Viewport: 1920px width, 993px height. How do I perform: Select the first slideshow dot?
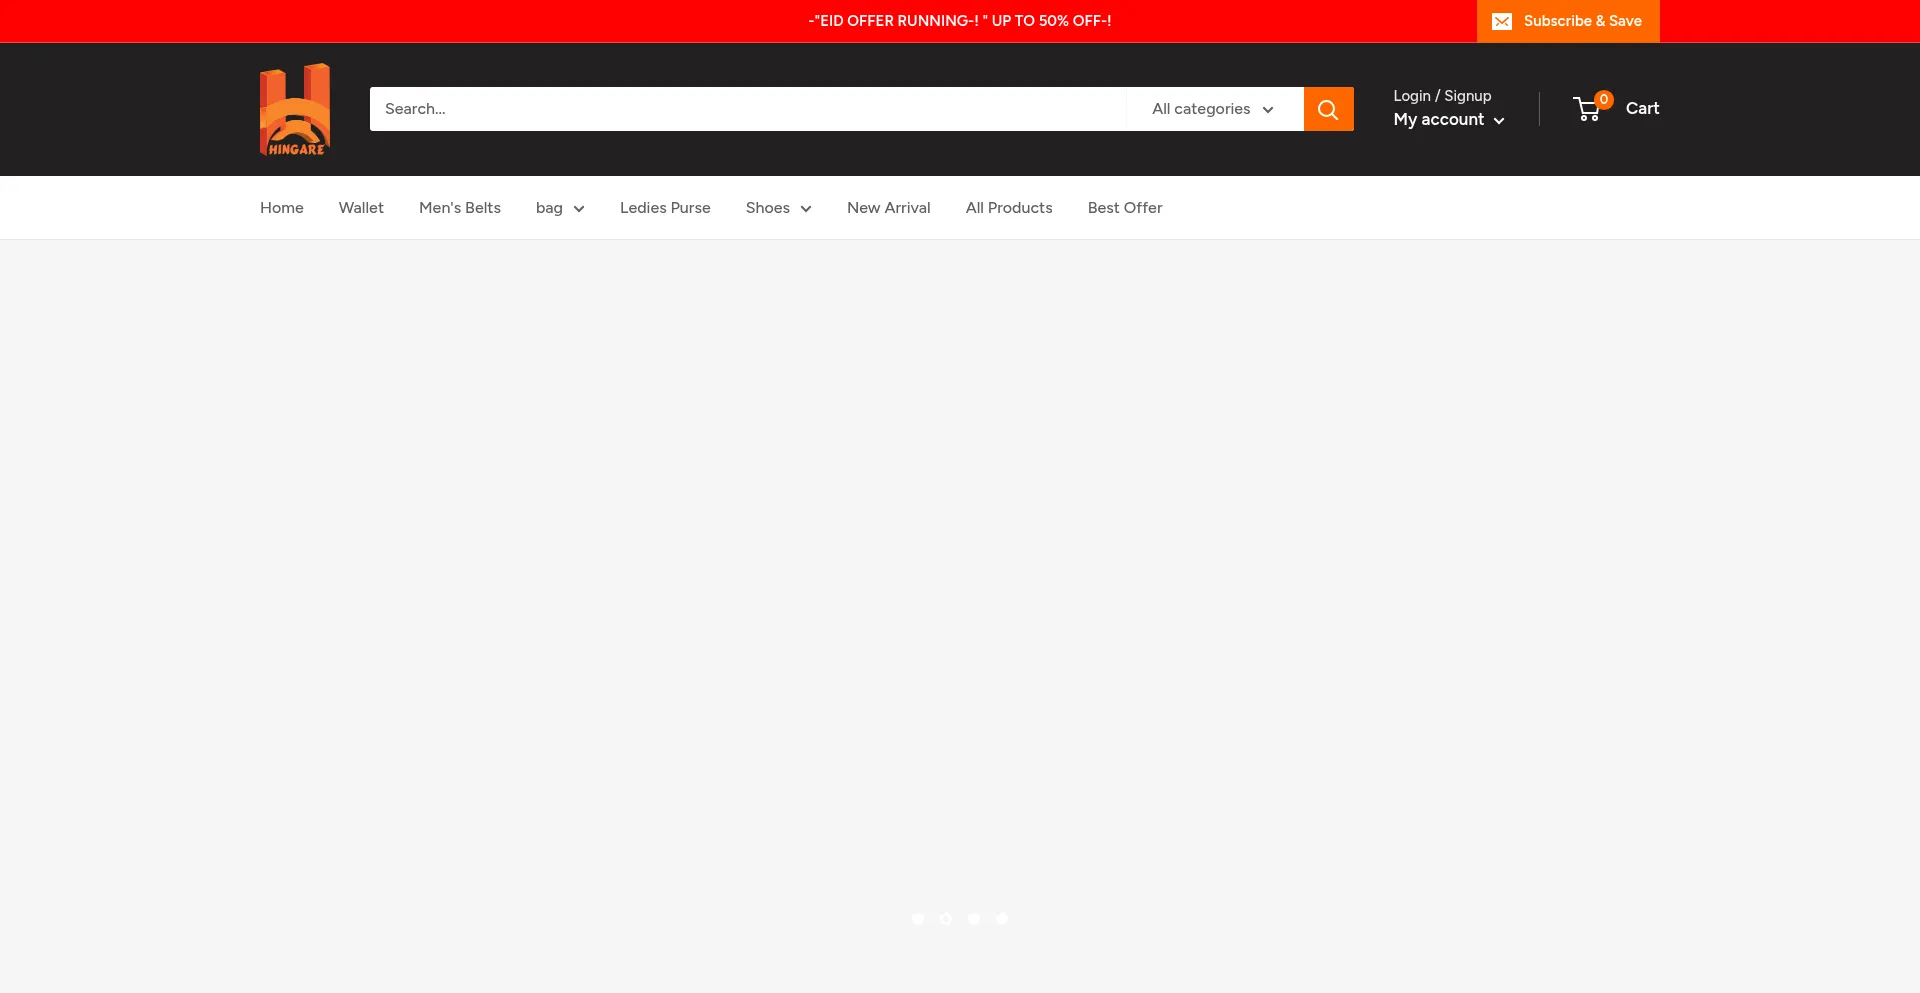pyautogui.click(x=918, y=919)
